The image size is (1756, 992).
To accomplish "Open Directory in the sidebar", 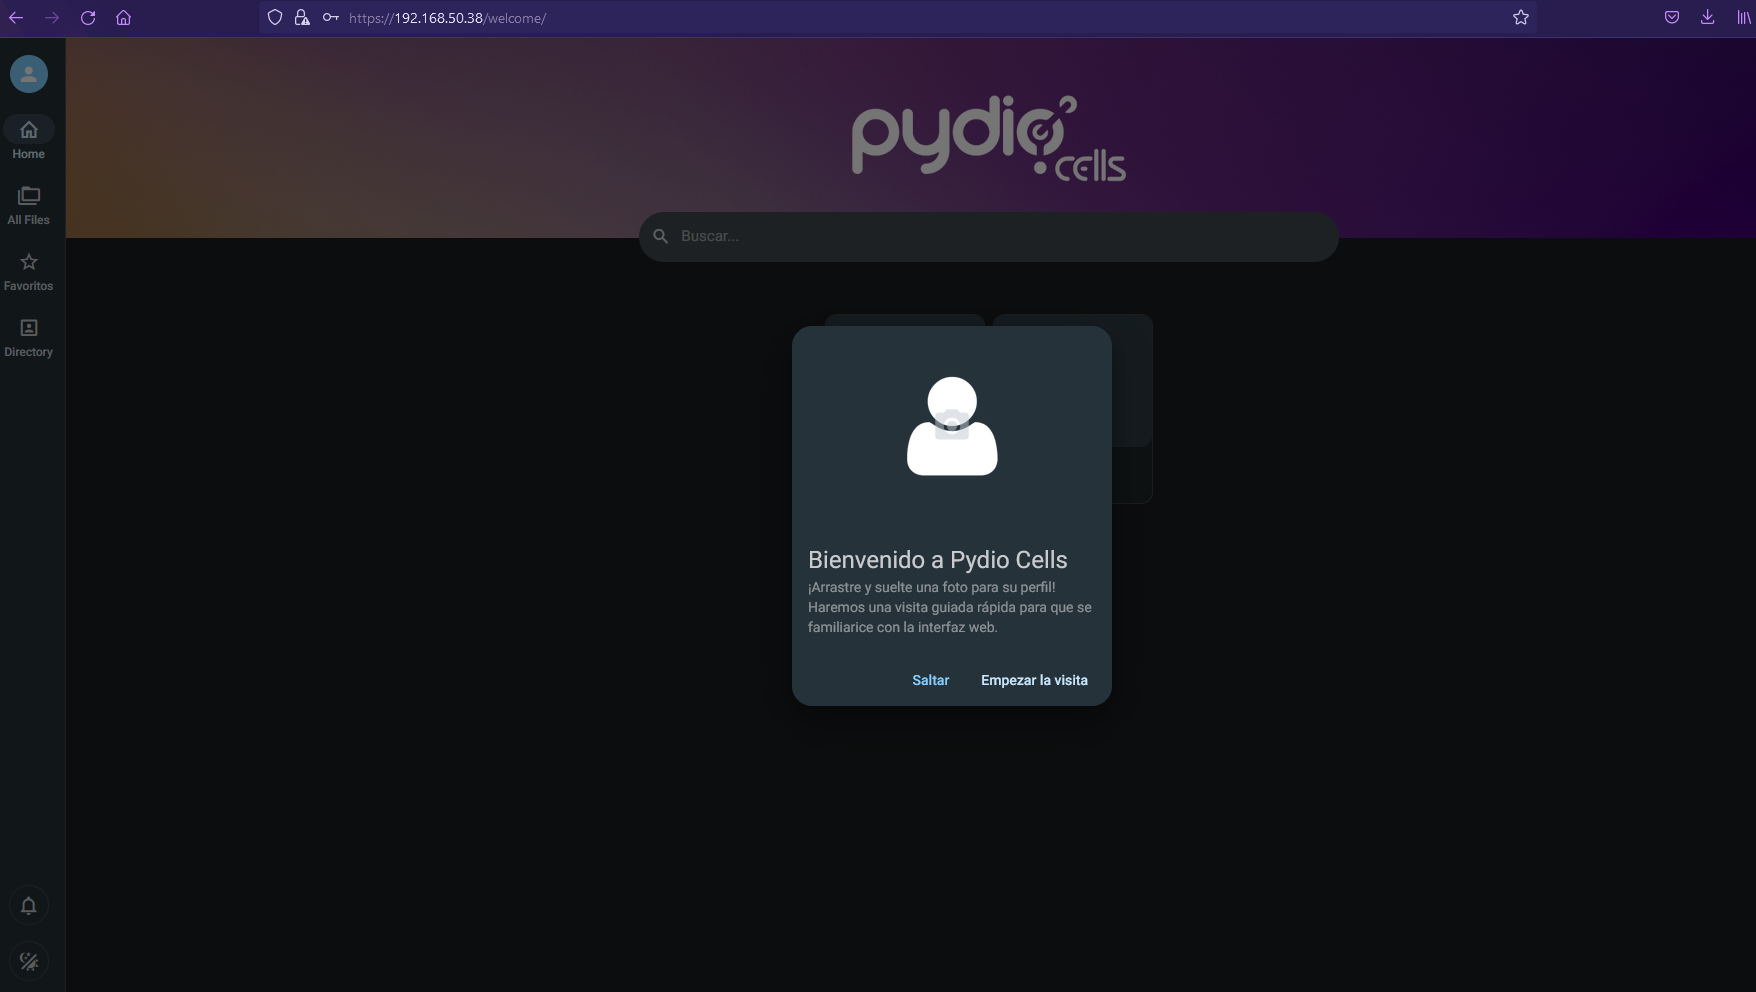I will [x=29, y=337].
